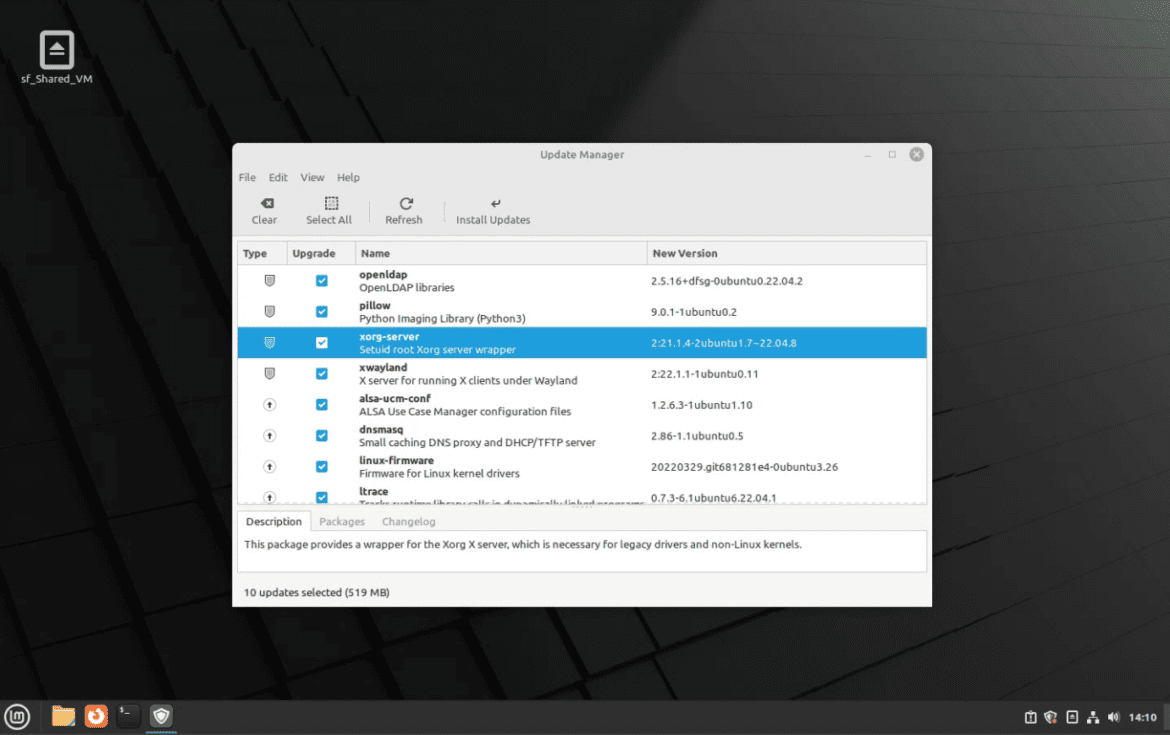This screenshot has width=1170, height=735.
Task: Open the Update Manager from the taskbar
Action: coord(161,716)
